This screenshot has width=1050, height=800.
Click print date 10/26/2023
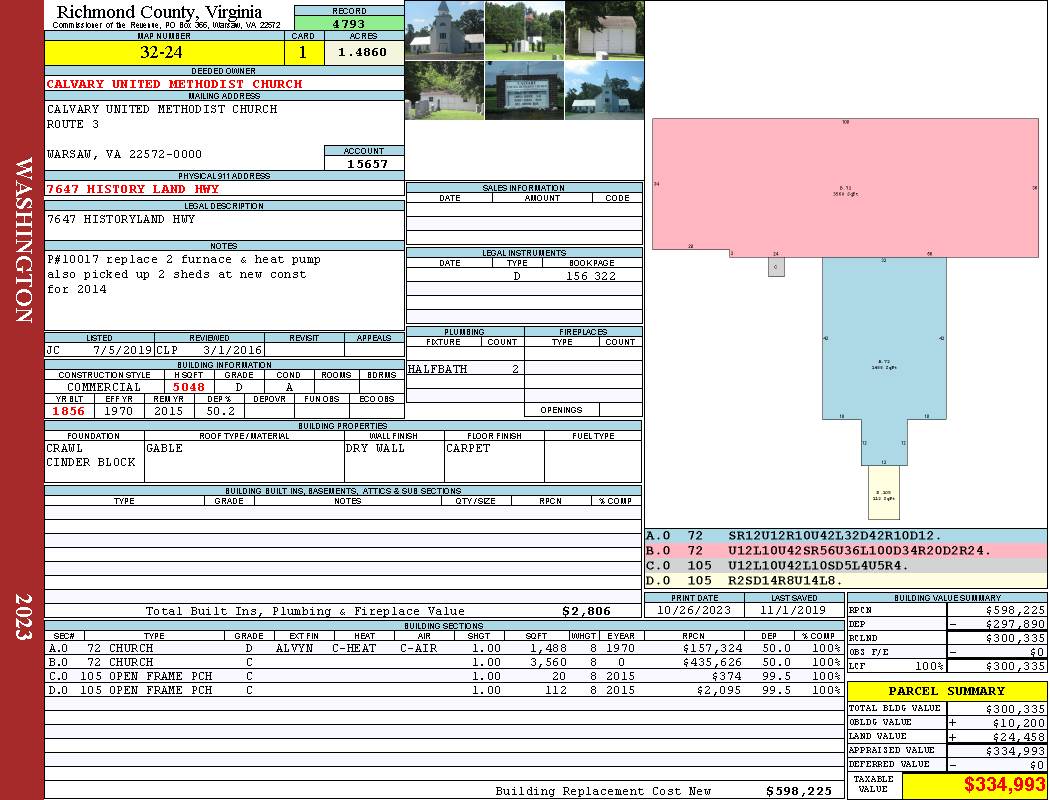(694, 611)
